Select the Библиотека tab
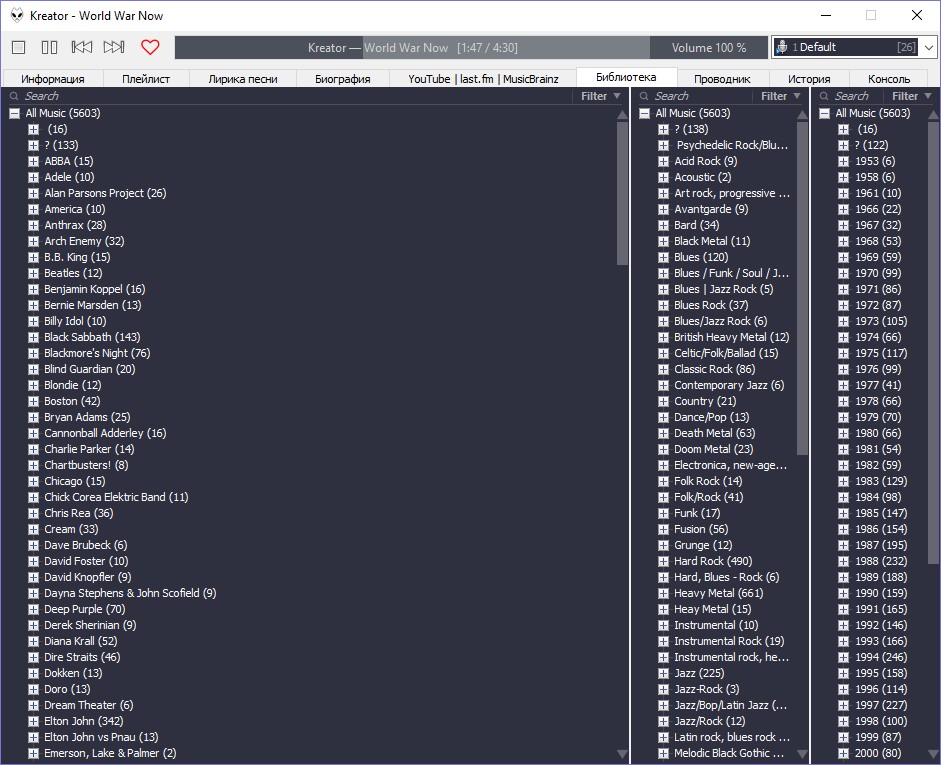This screenshot has height=765, width=941. point(626,77)
